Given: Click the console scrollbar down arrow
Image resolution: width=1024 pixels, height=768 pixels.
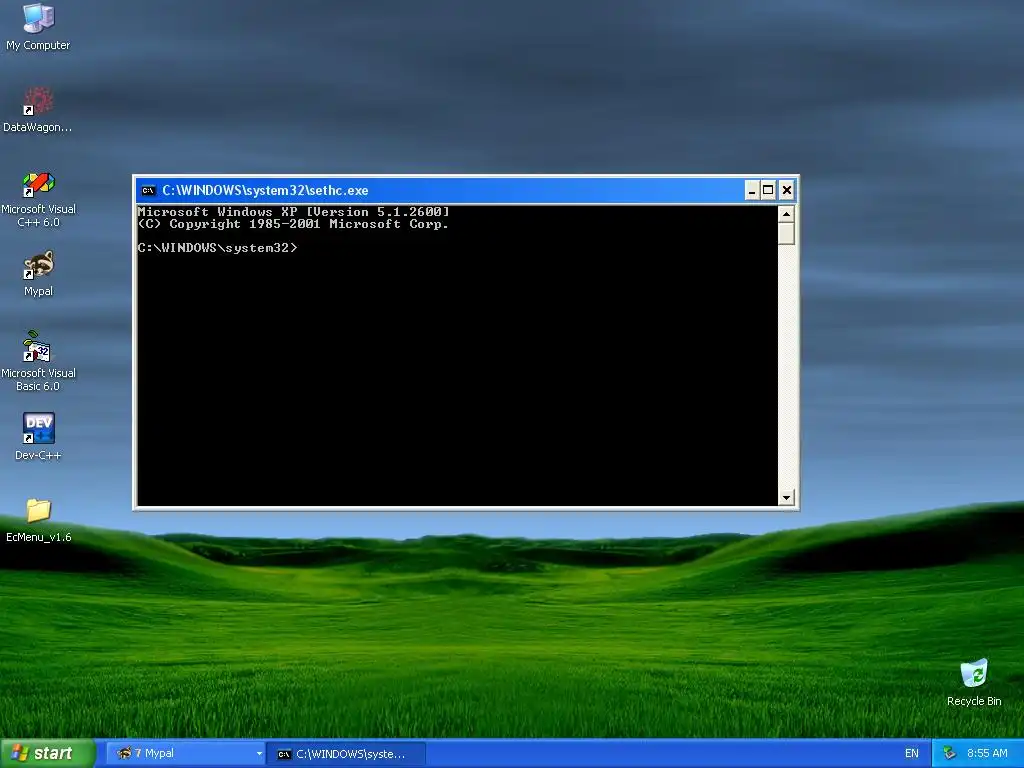Looking at the screenshot, I should click(786, 498).
